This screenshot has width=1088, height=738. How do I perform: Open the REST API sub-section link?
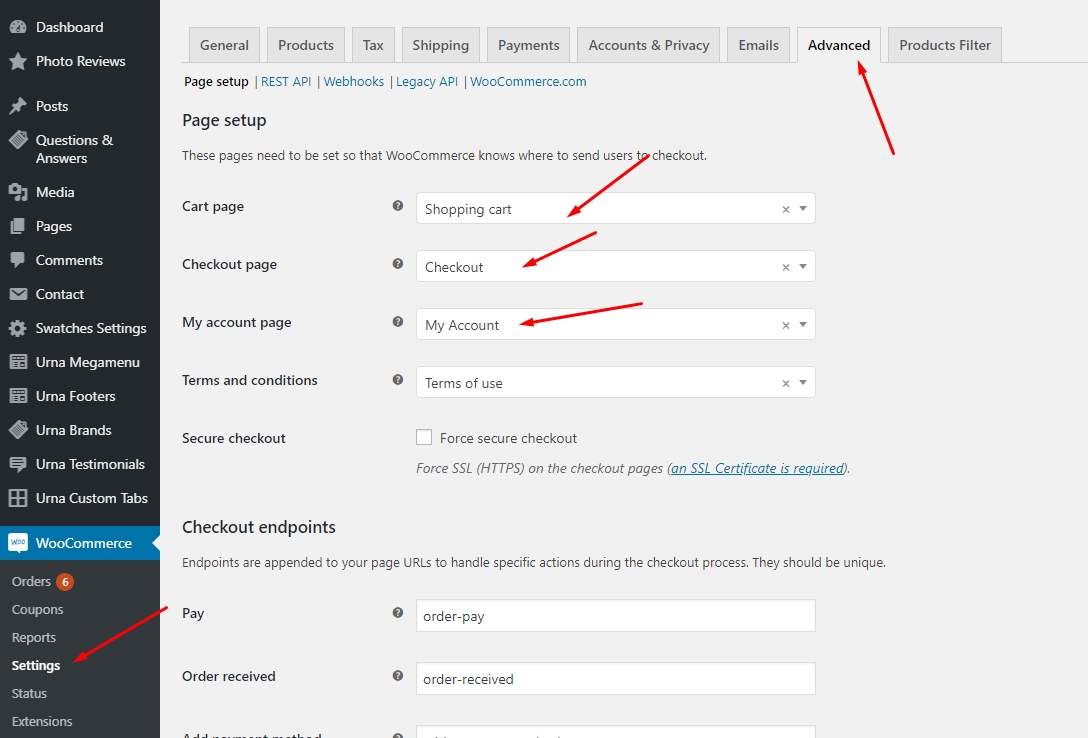coord(286,82)
